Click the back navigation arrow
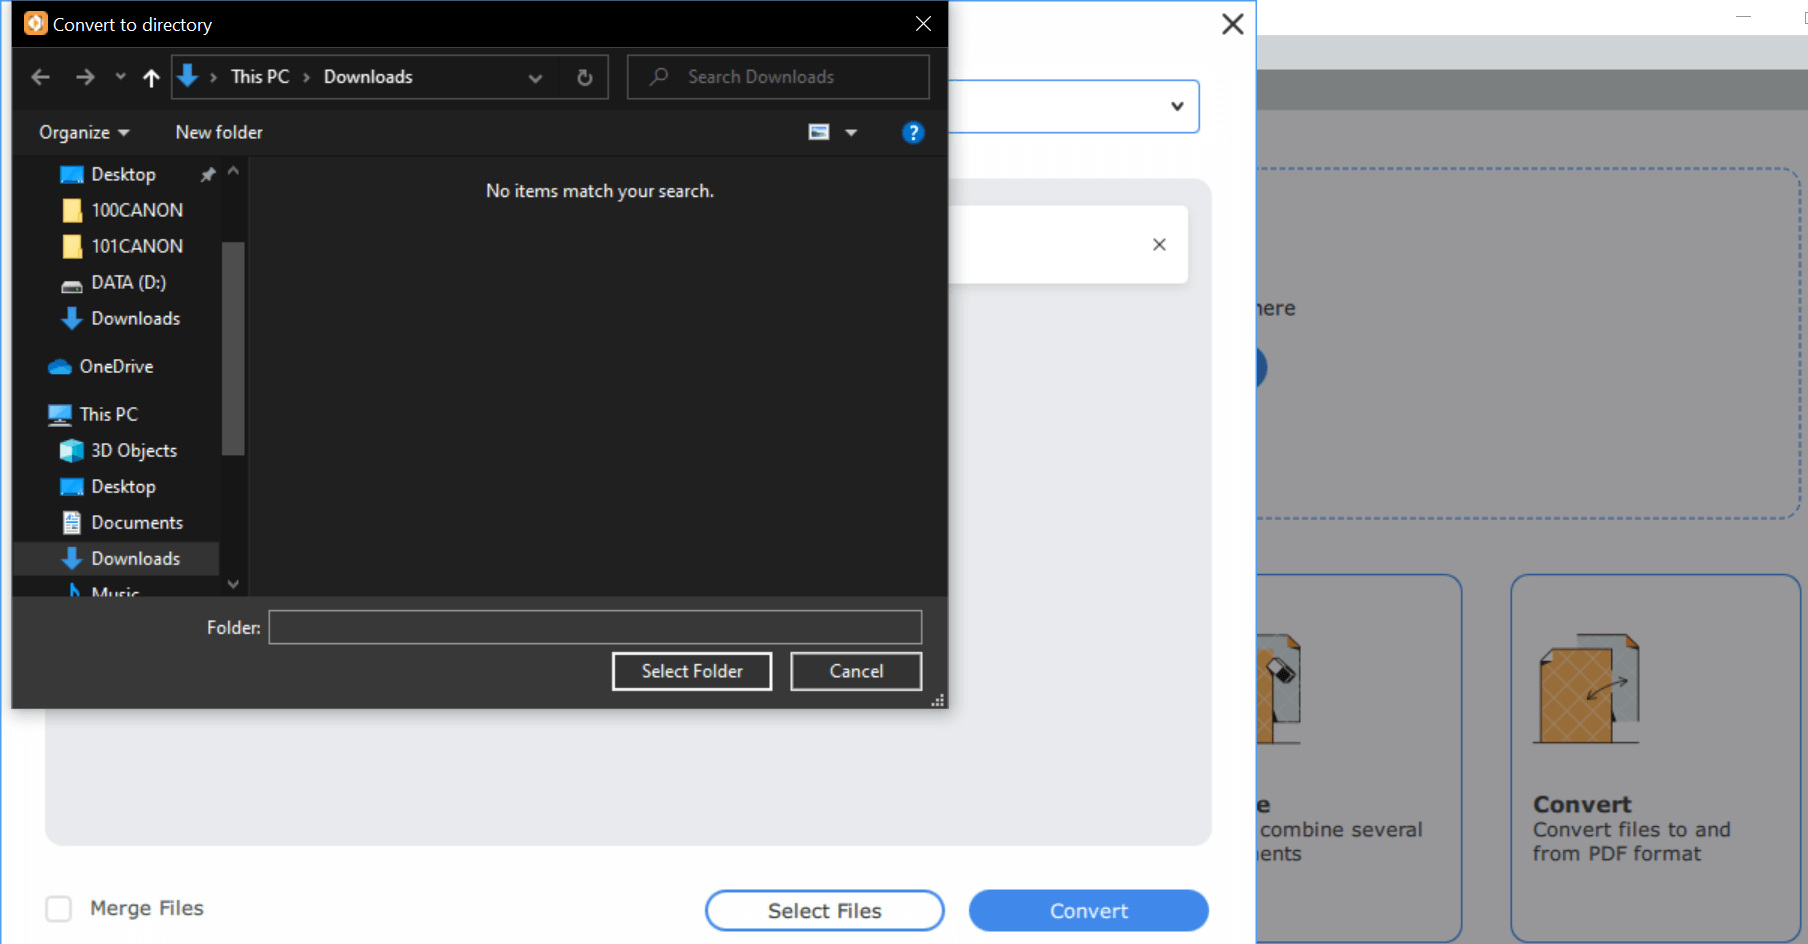1808x944 pixels. point(40,76)
